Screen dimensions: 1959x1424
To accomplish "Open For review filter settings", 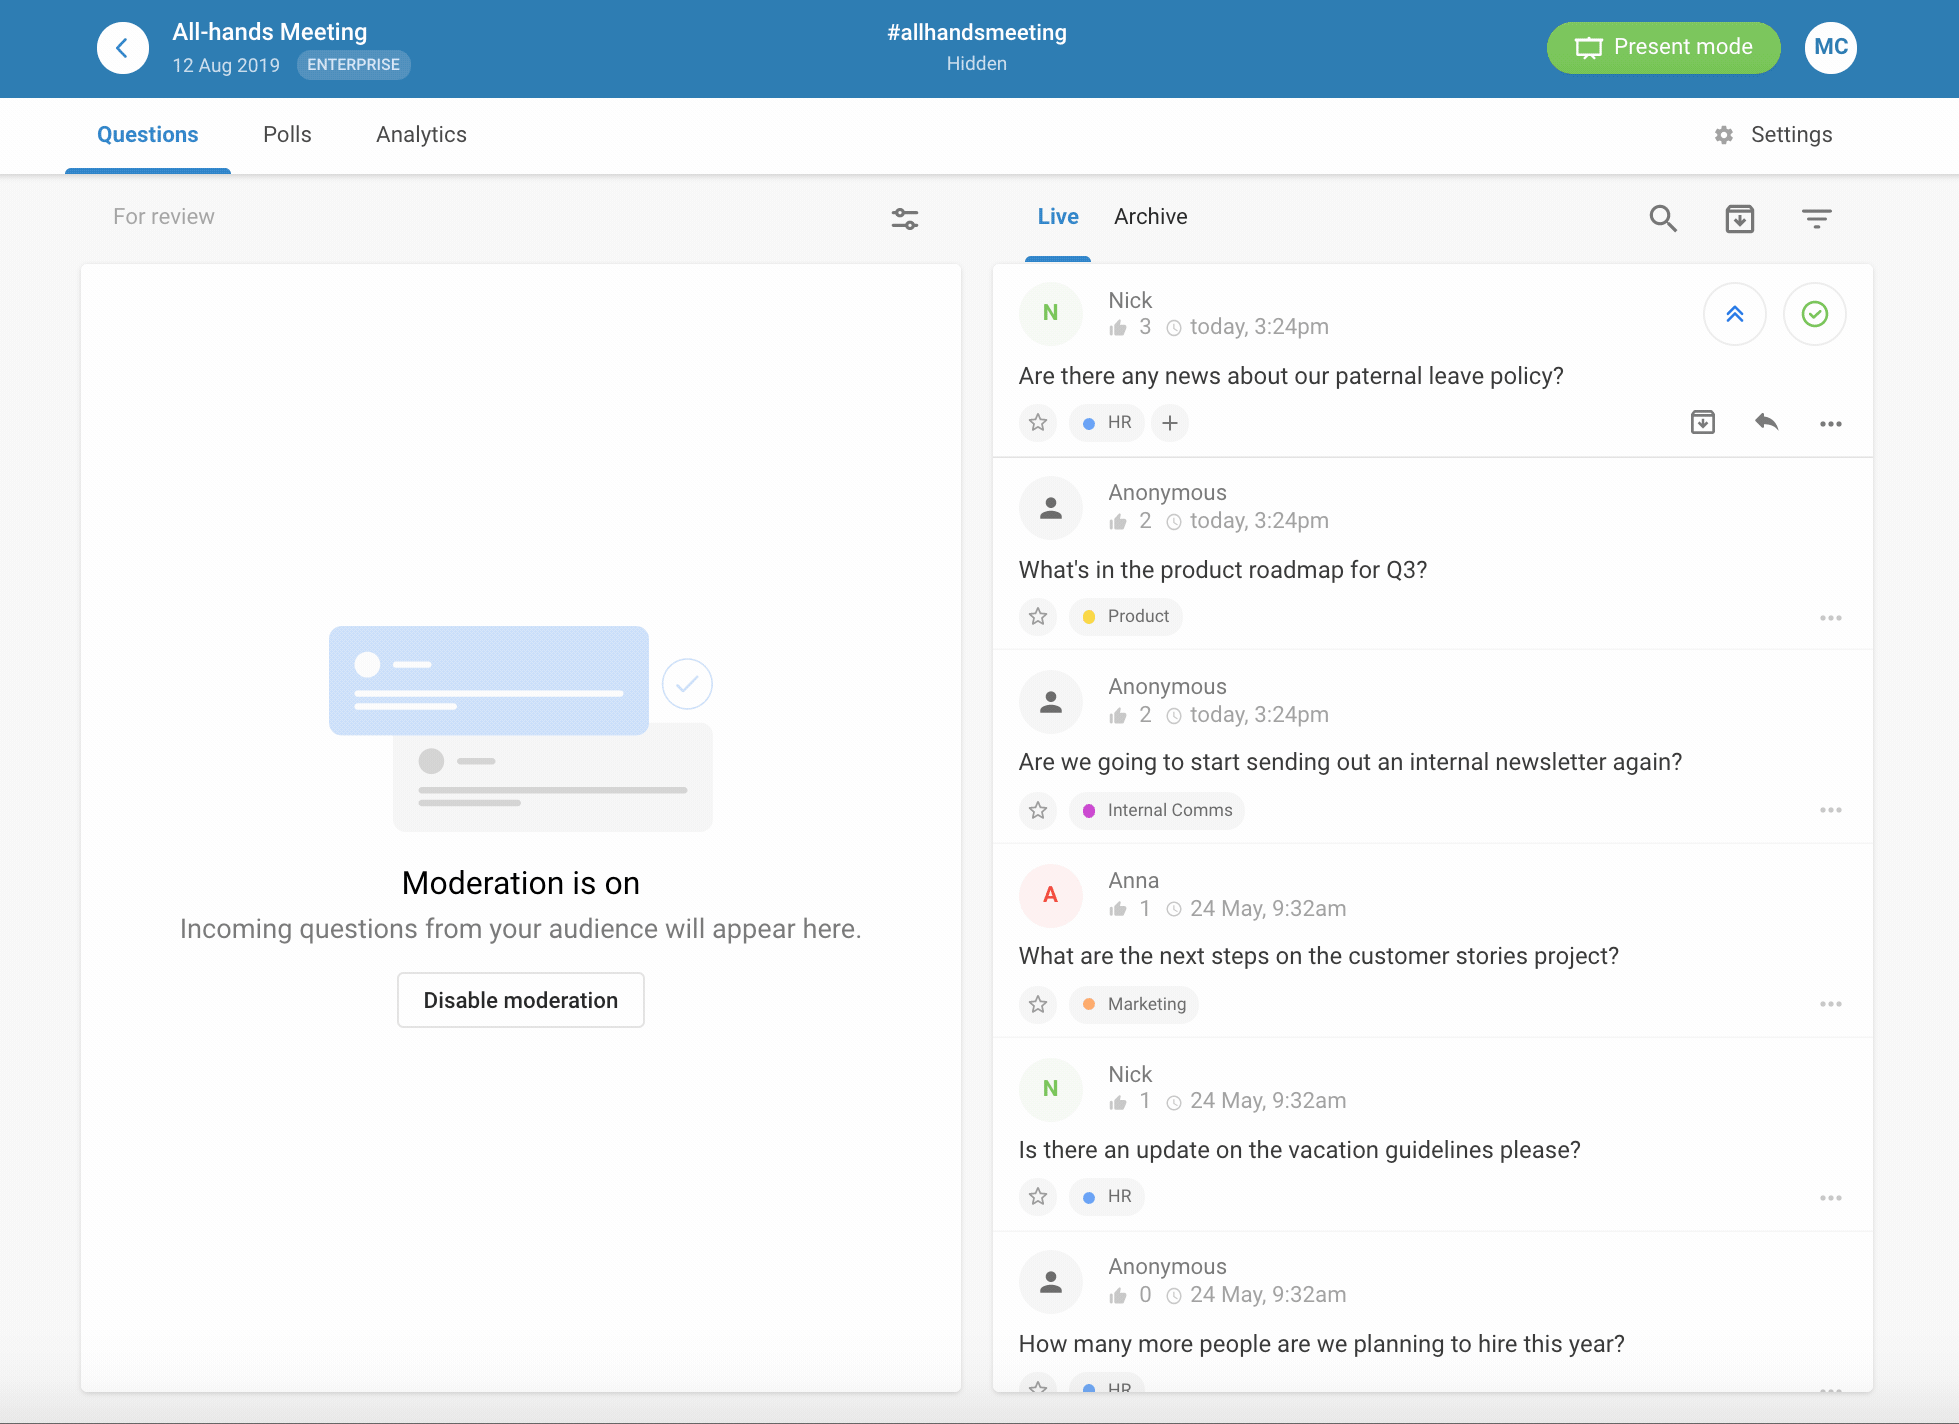I will tap(904, 218).
